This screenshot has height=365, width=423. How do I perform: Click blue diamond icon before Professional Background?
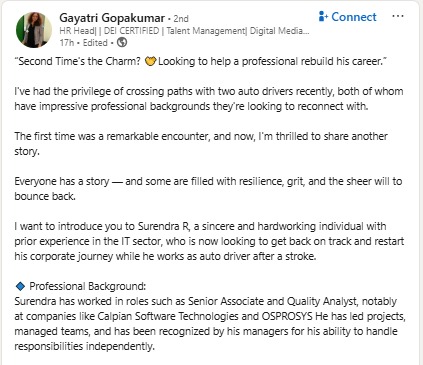20,286
